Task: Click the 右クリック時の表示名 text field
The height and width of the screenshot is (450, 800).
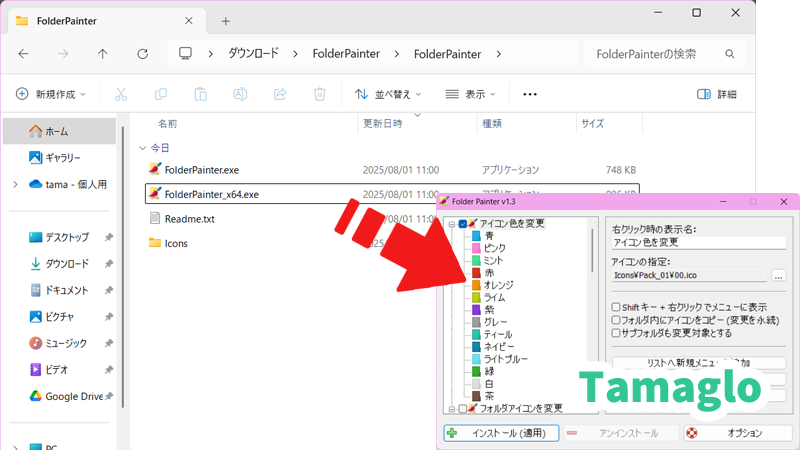Action: click(699, 242)
